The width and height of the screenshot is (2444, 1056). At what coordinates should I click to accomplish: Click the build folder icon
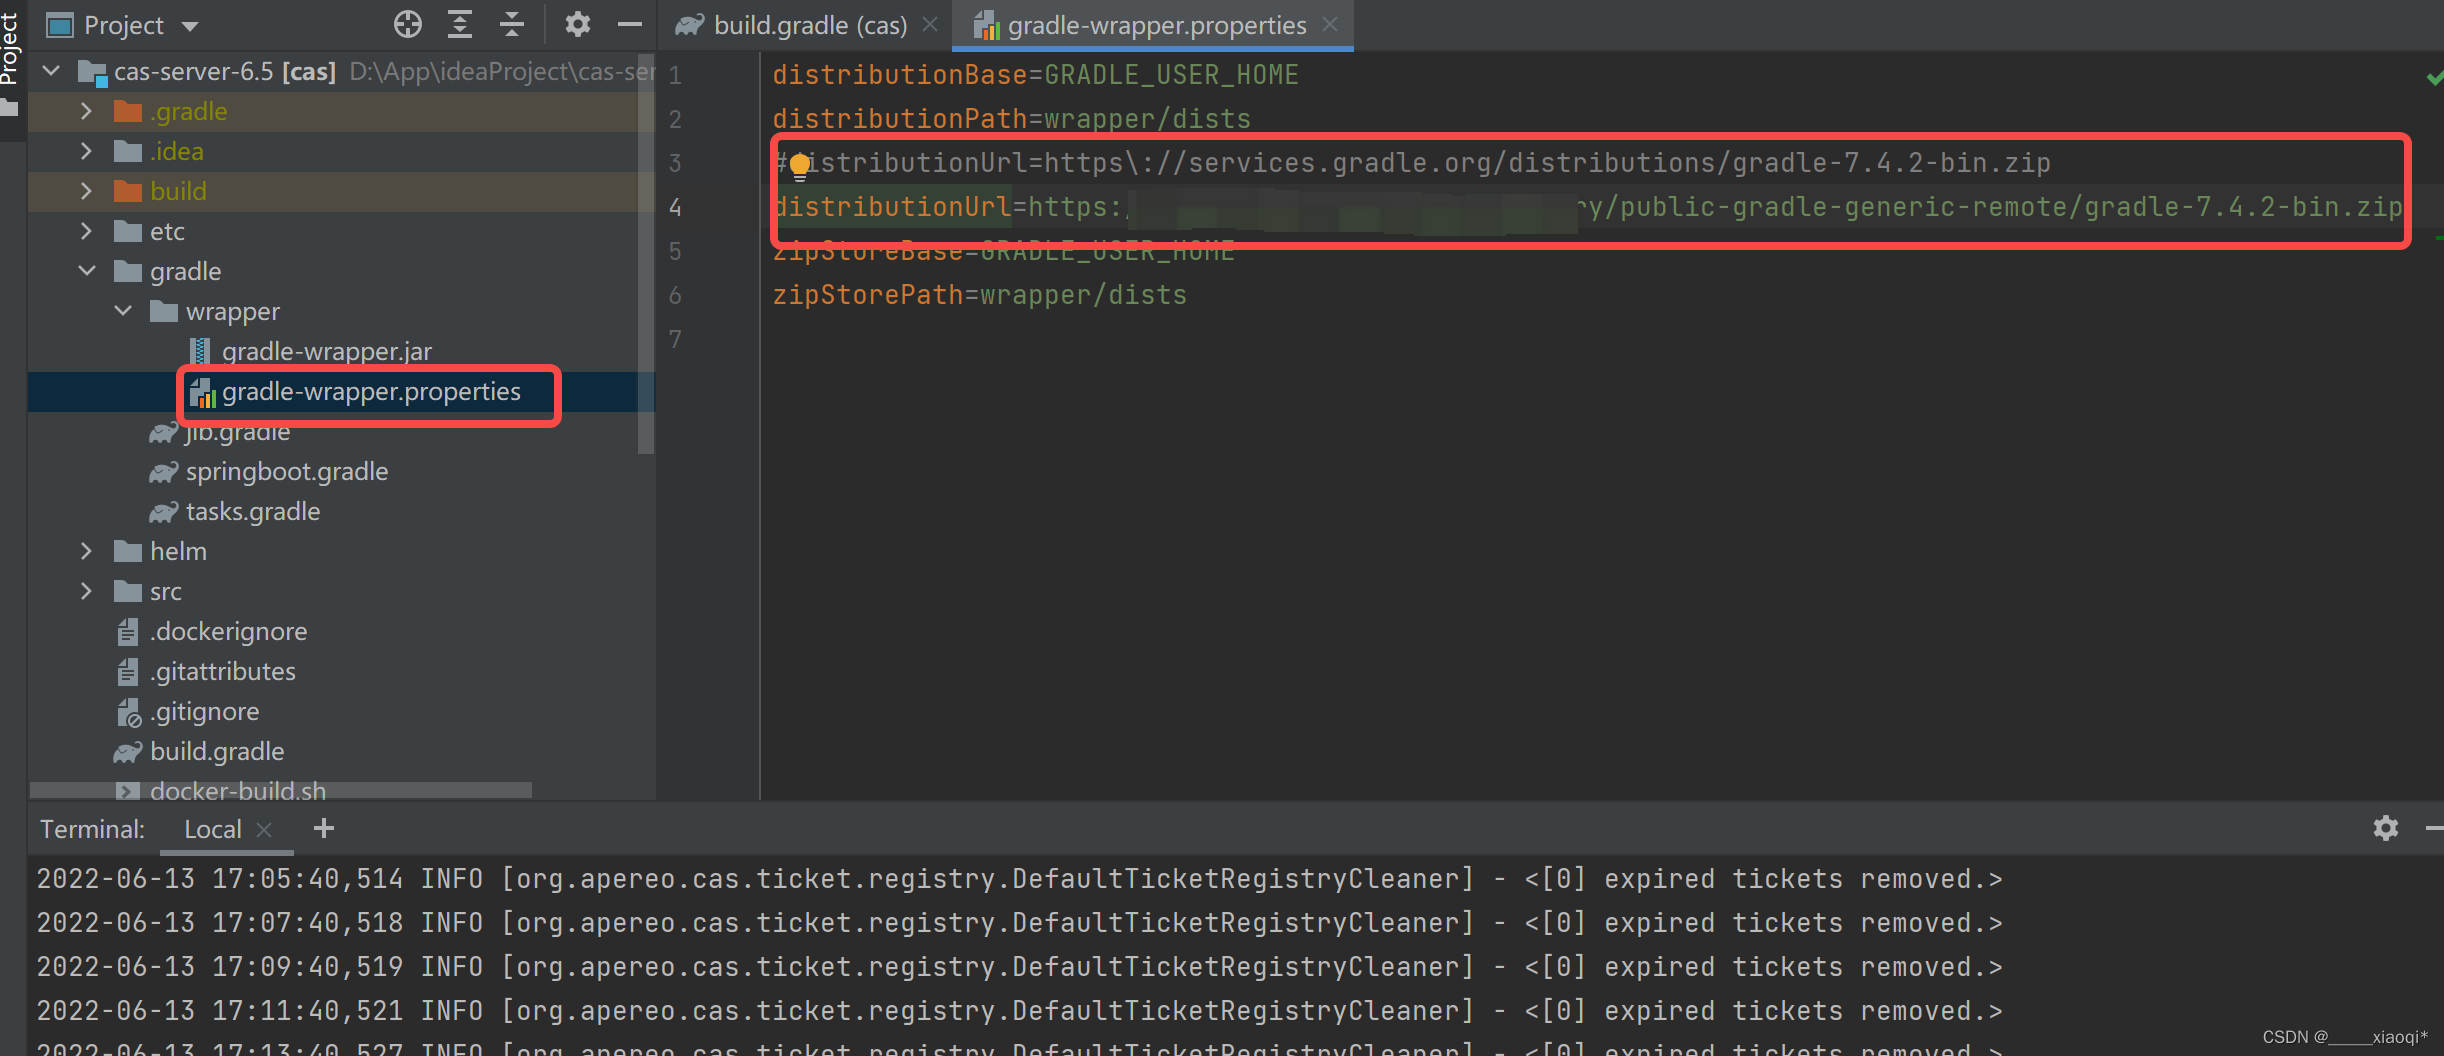pos(128,191)
